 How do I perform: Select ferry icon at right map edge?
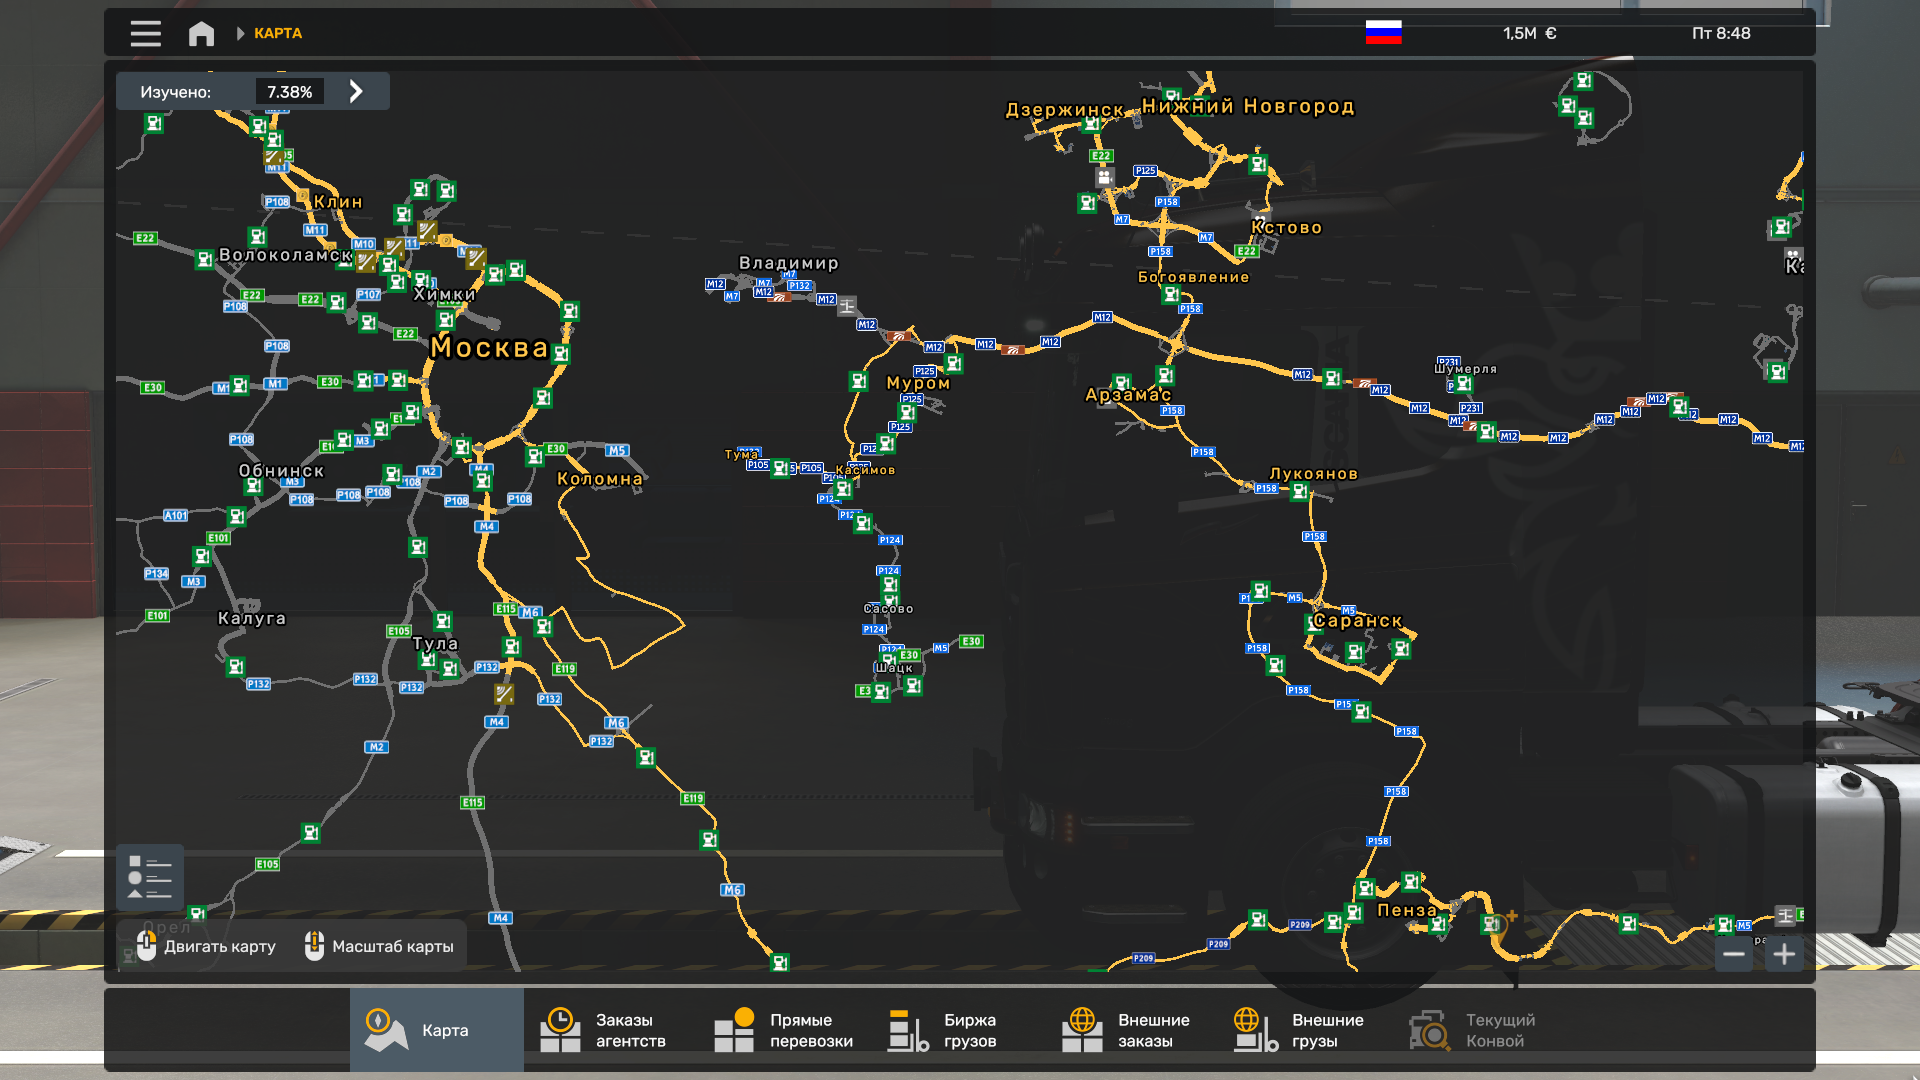(x=1785, y=915)
